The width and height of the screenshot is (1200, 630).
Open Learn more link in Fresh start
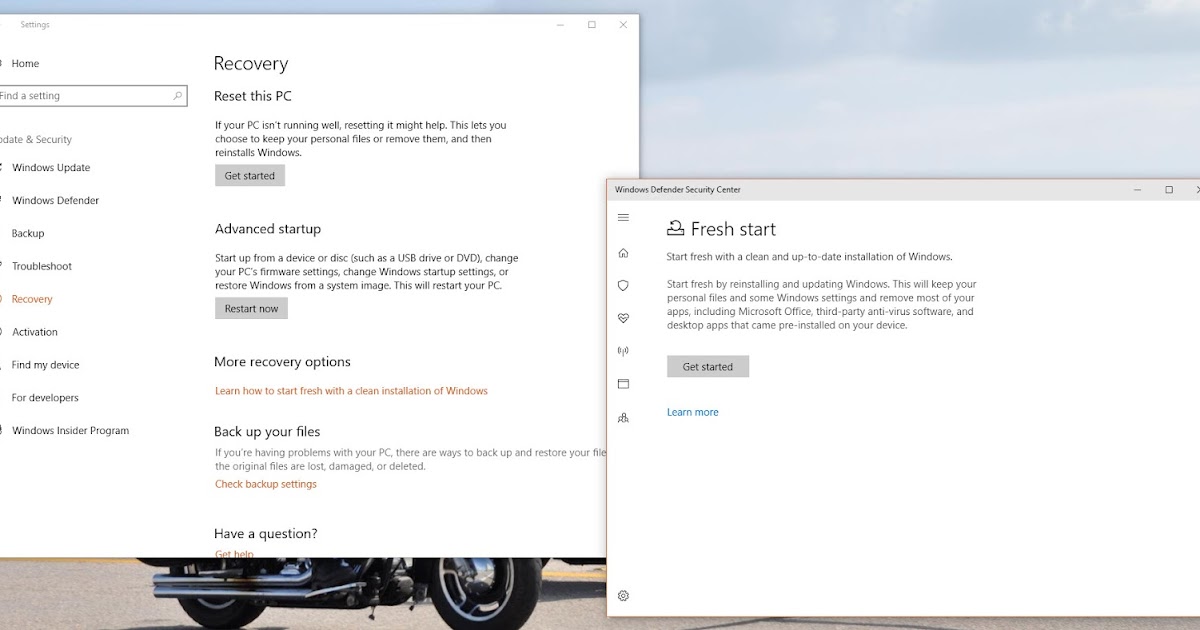point(693,412)
